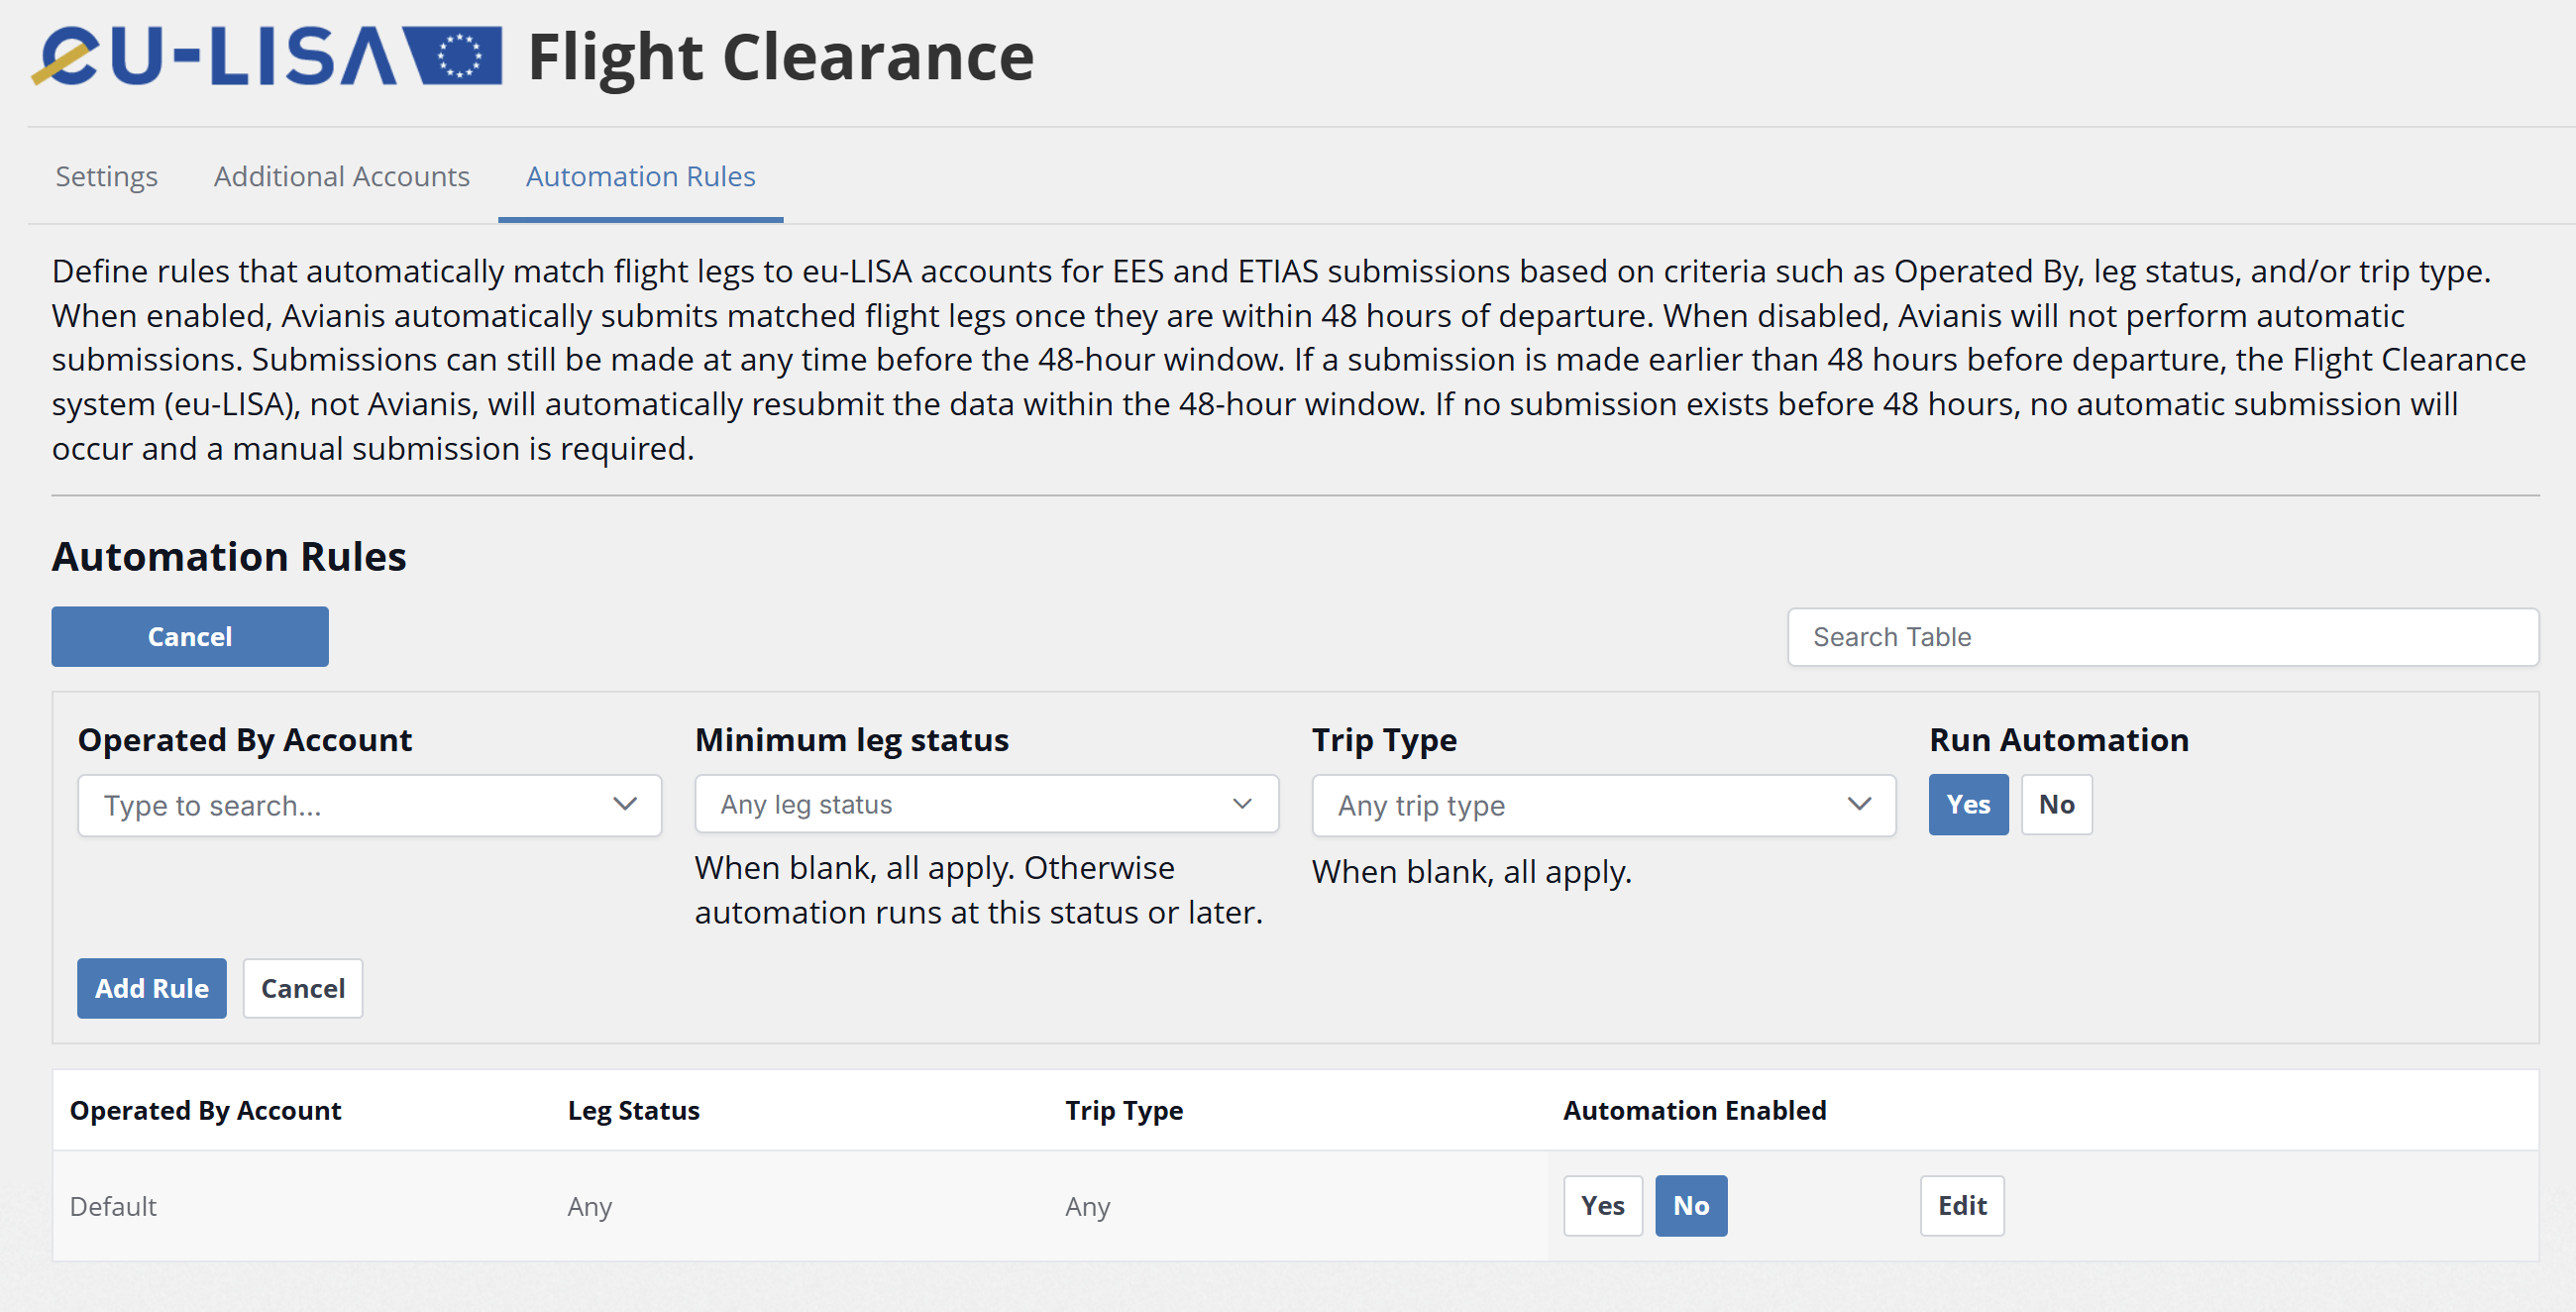Click the EU flag emblem in logo
The height and width of the screenshot is (1312, 2576).
(459, 56)
